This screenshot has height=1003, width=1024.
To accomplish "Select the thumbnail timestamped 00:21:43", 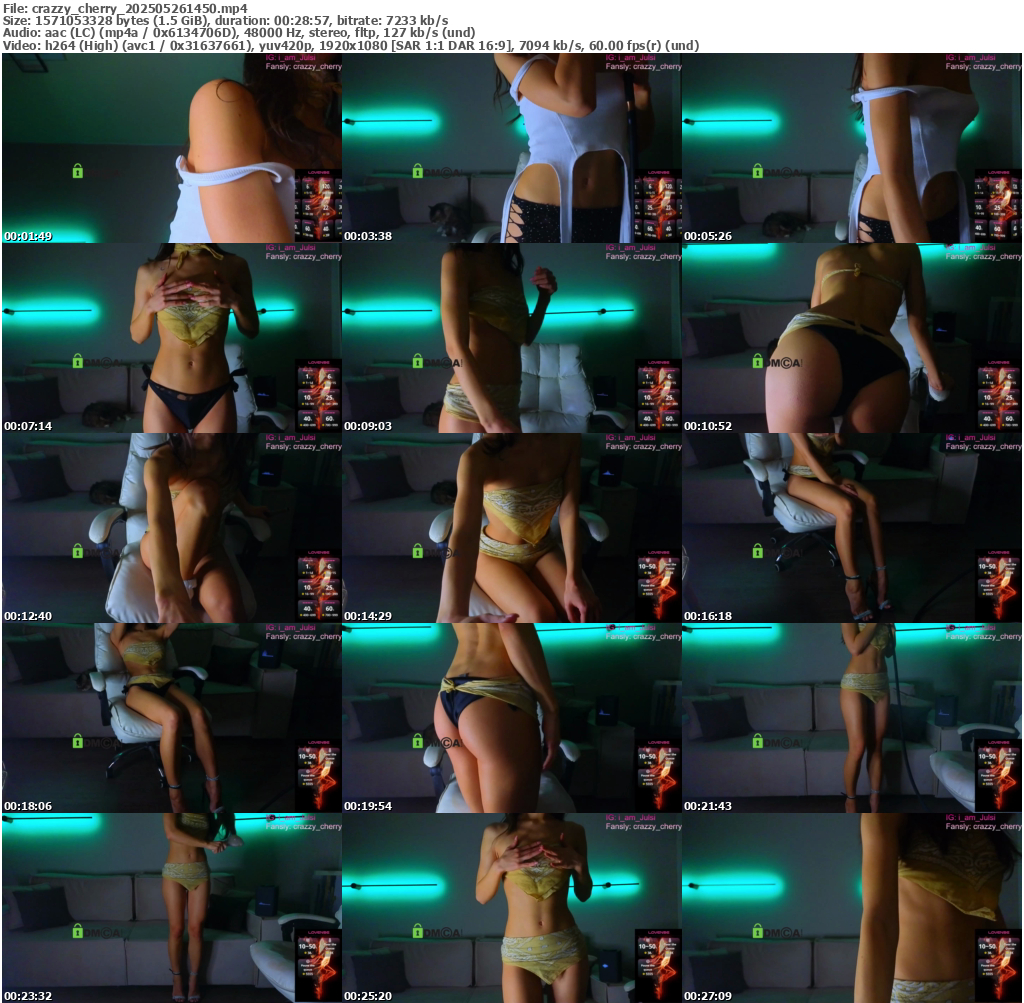I will (x=851, y=718).
